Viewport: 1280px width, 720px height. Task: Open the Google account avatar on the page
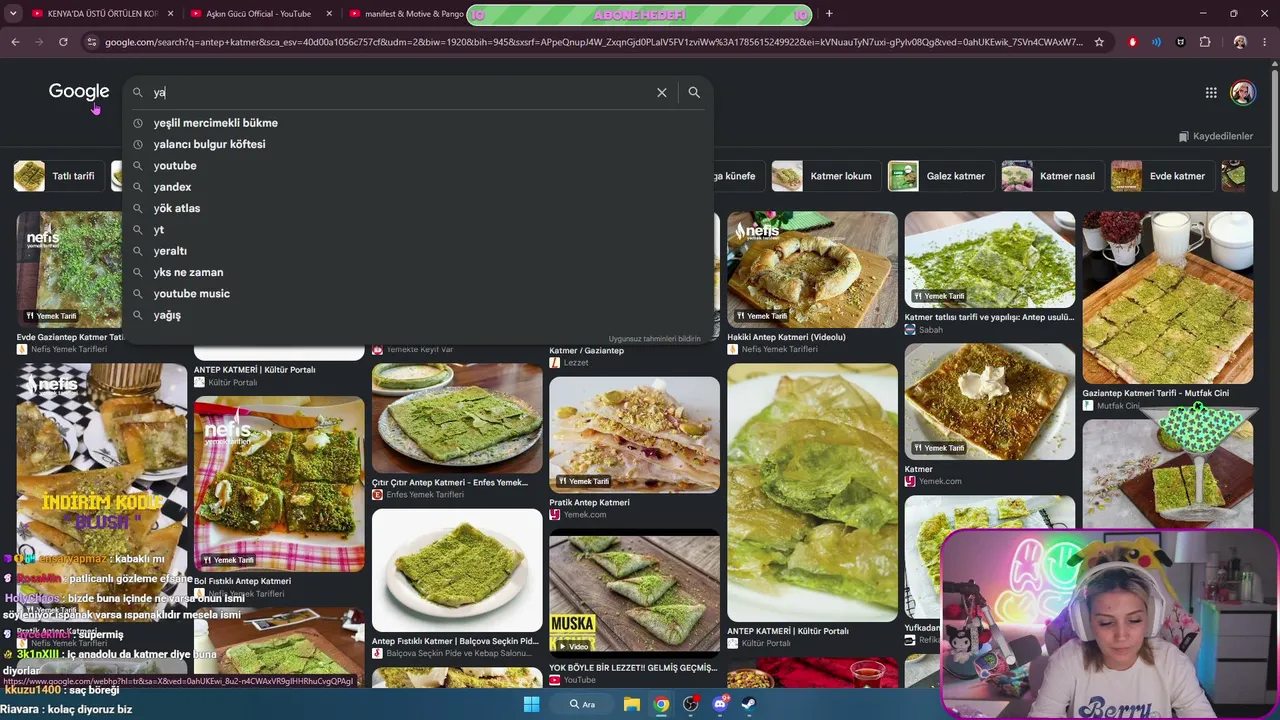[1243, 93]
